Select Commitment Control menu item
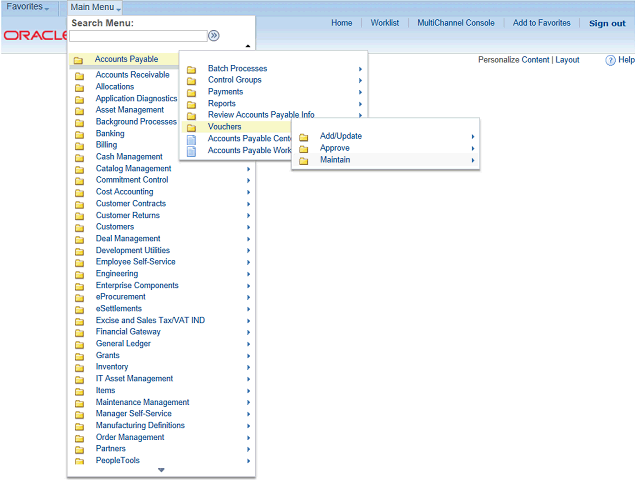Image resolution: width=640 pixels, height=480 pixels. pyautogui.click(x=132, y=180)
